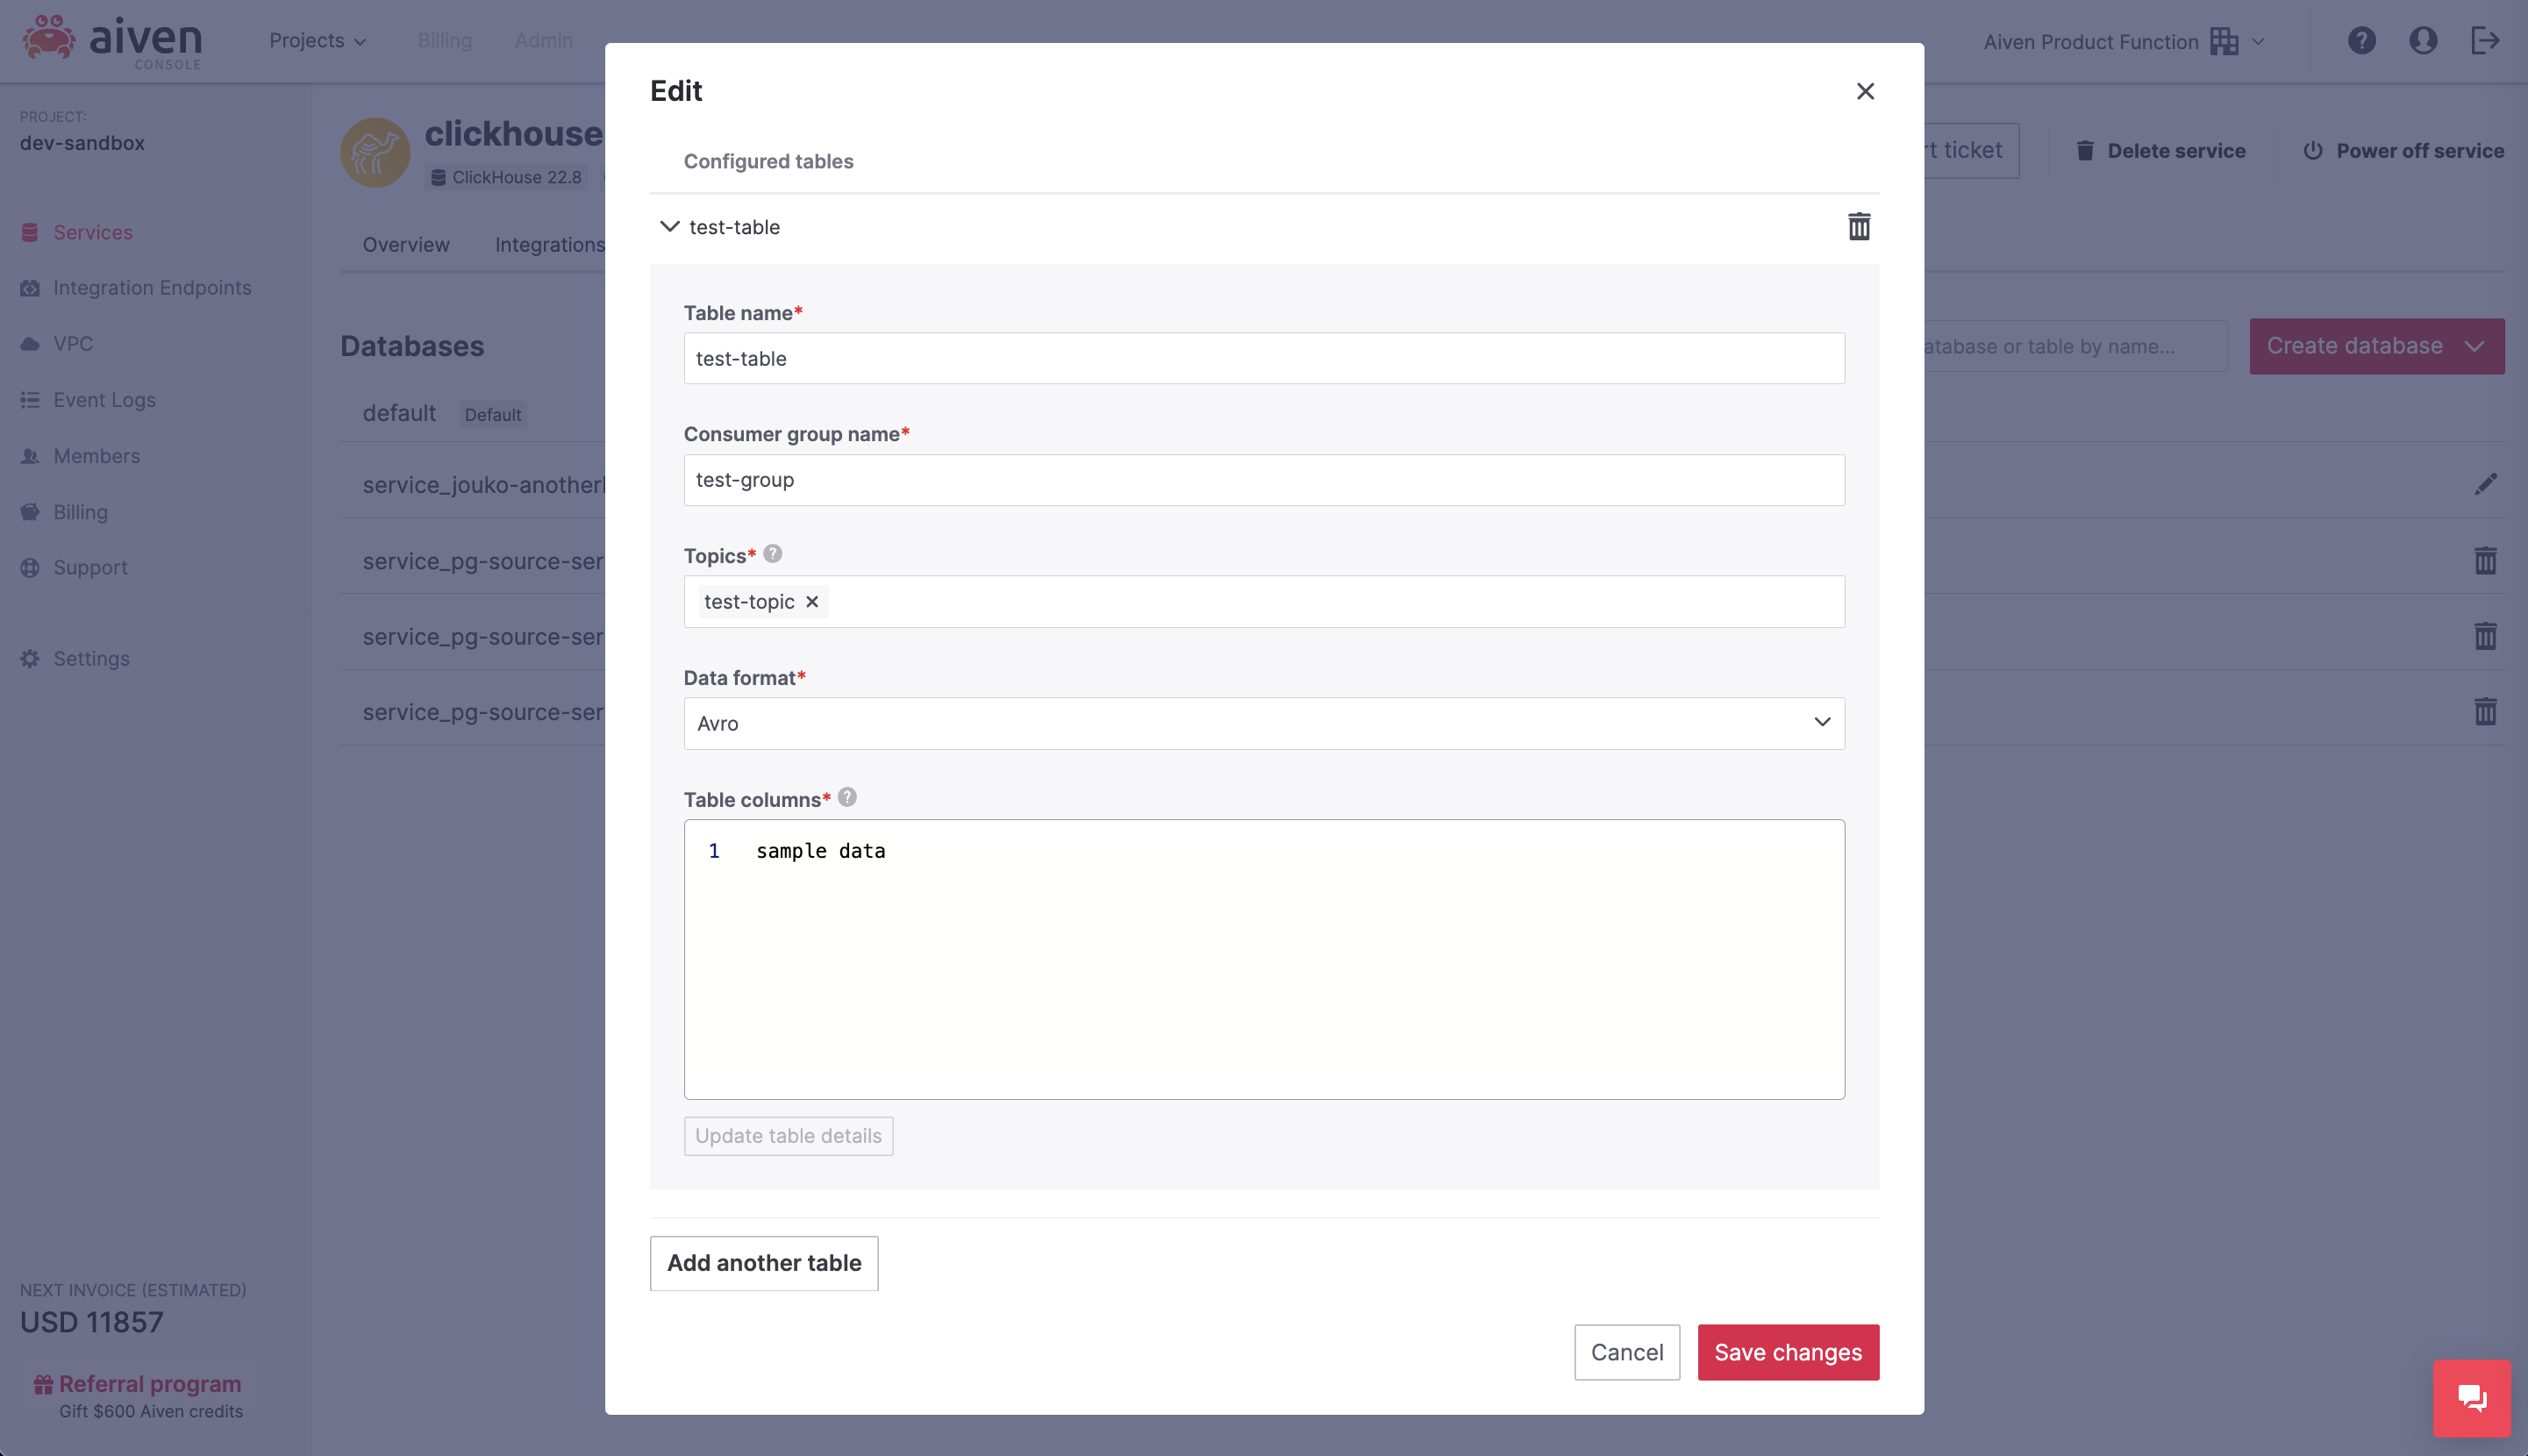Screen dimensions: 2528x1456
Task: Open VPC in the sidebar
Action: 72,343
